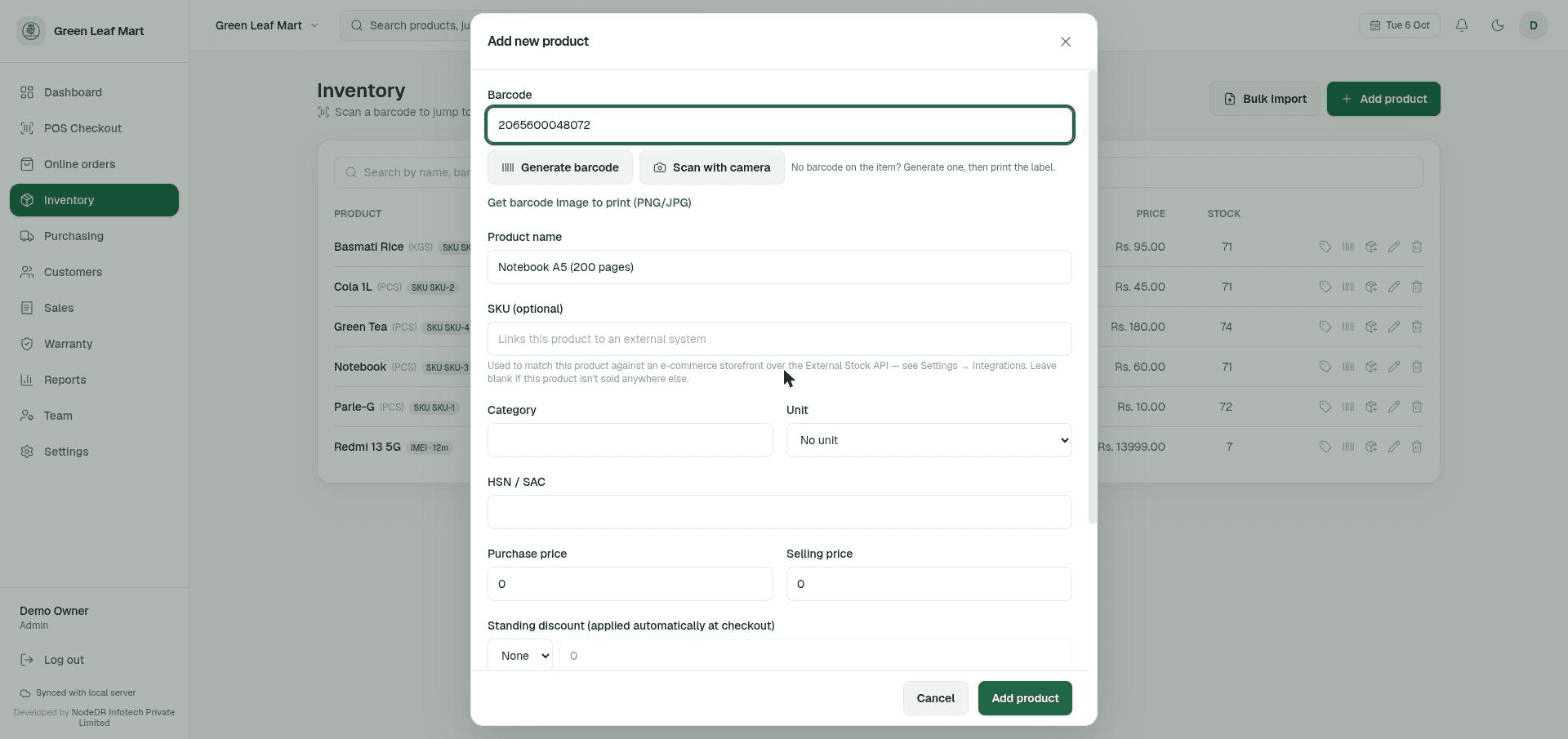
Task: Expand the Green Leaf Mart store selector
Action: click(266, 25)
